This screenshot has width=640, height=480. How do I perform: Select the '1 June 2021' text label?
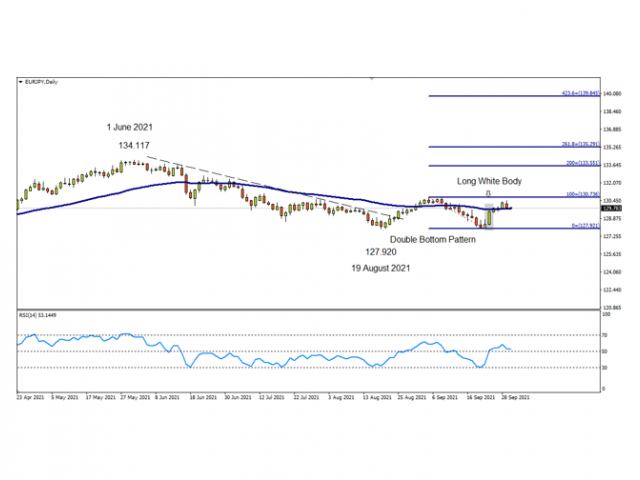coord(130,127)
